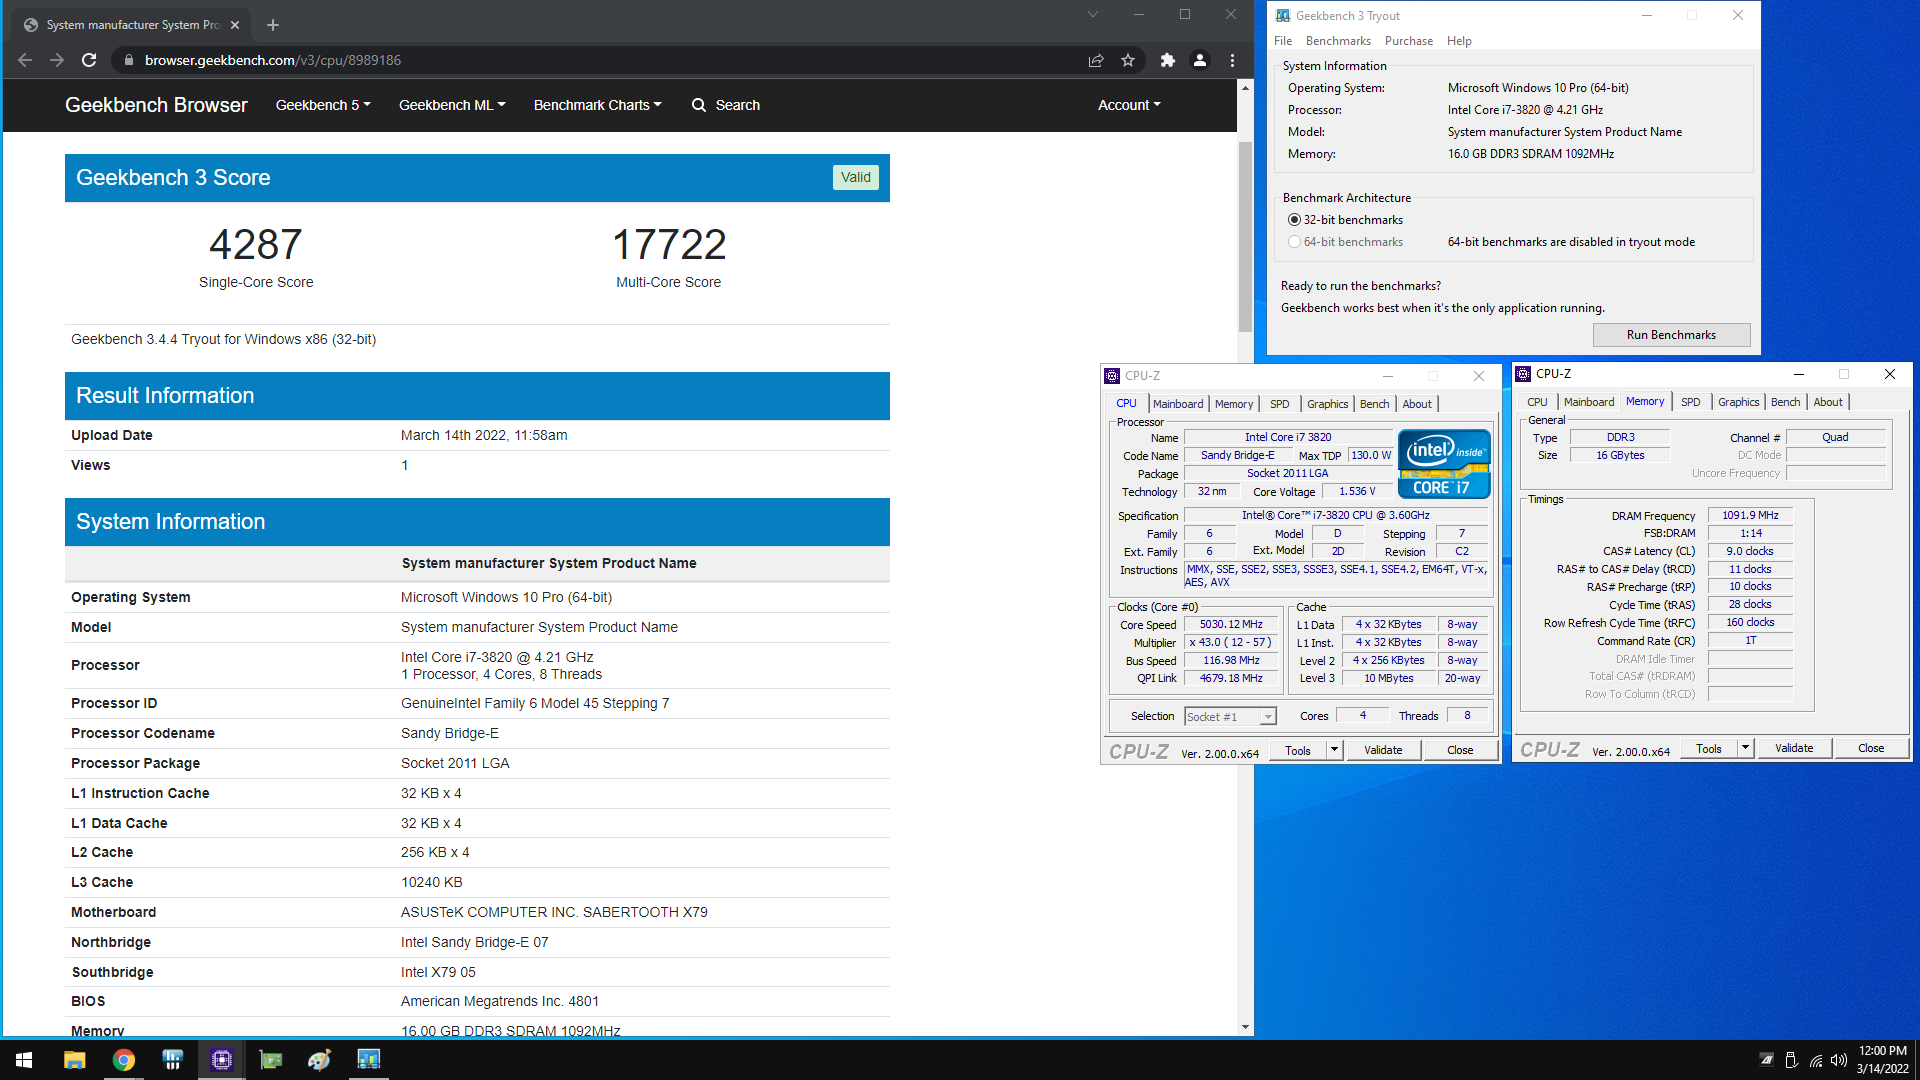Click the search magnifier icon in Geekbench navbar

click(699, 105)
